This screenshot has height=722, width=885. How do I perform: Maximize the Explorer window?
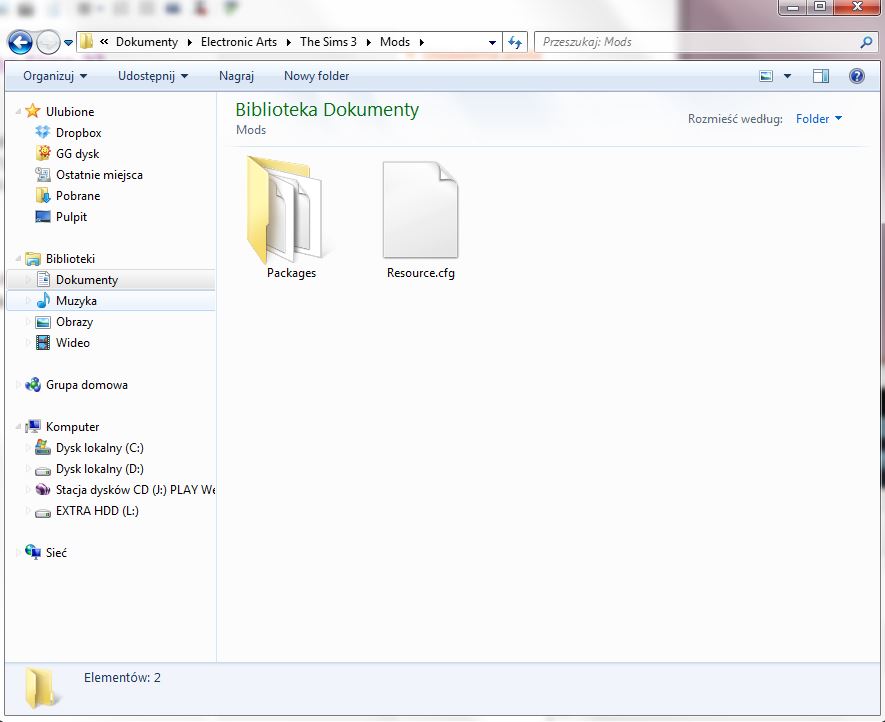click(x=820, y=7)
